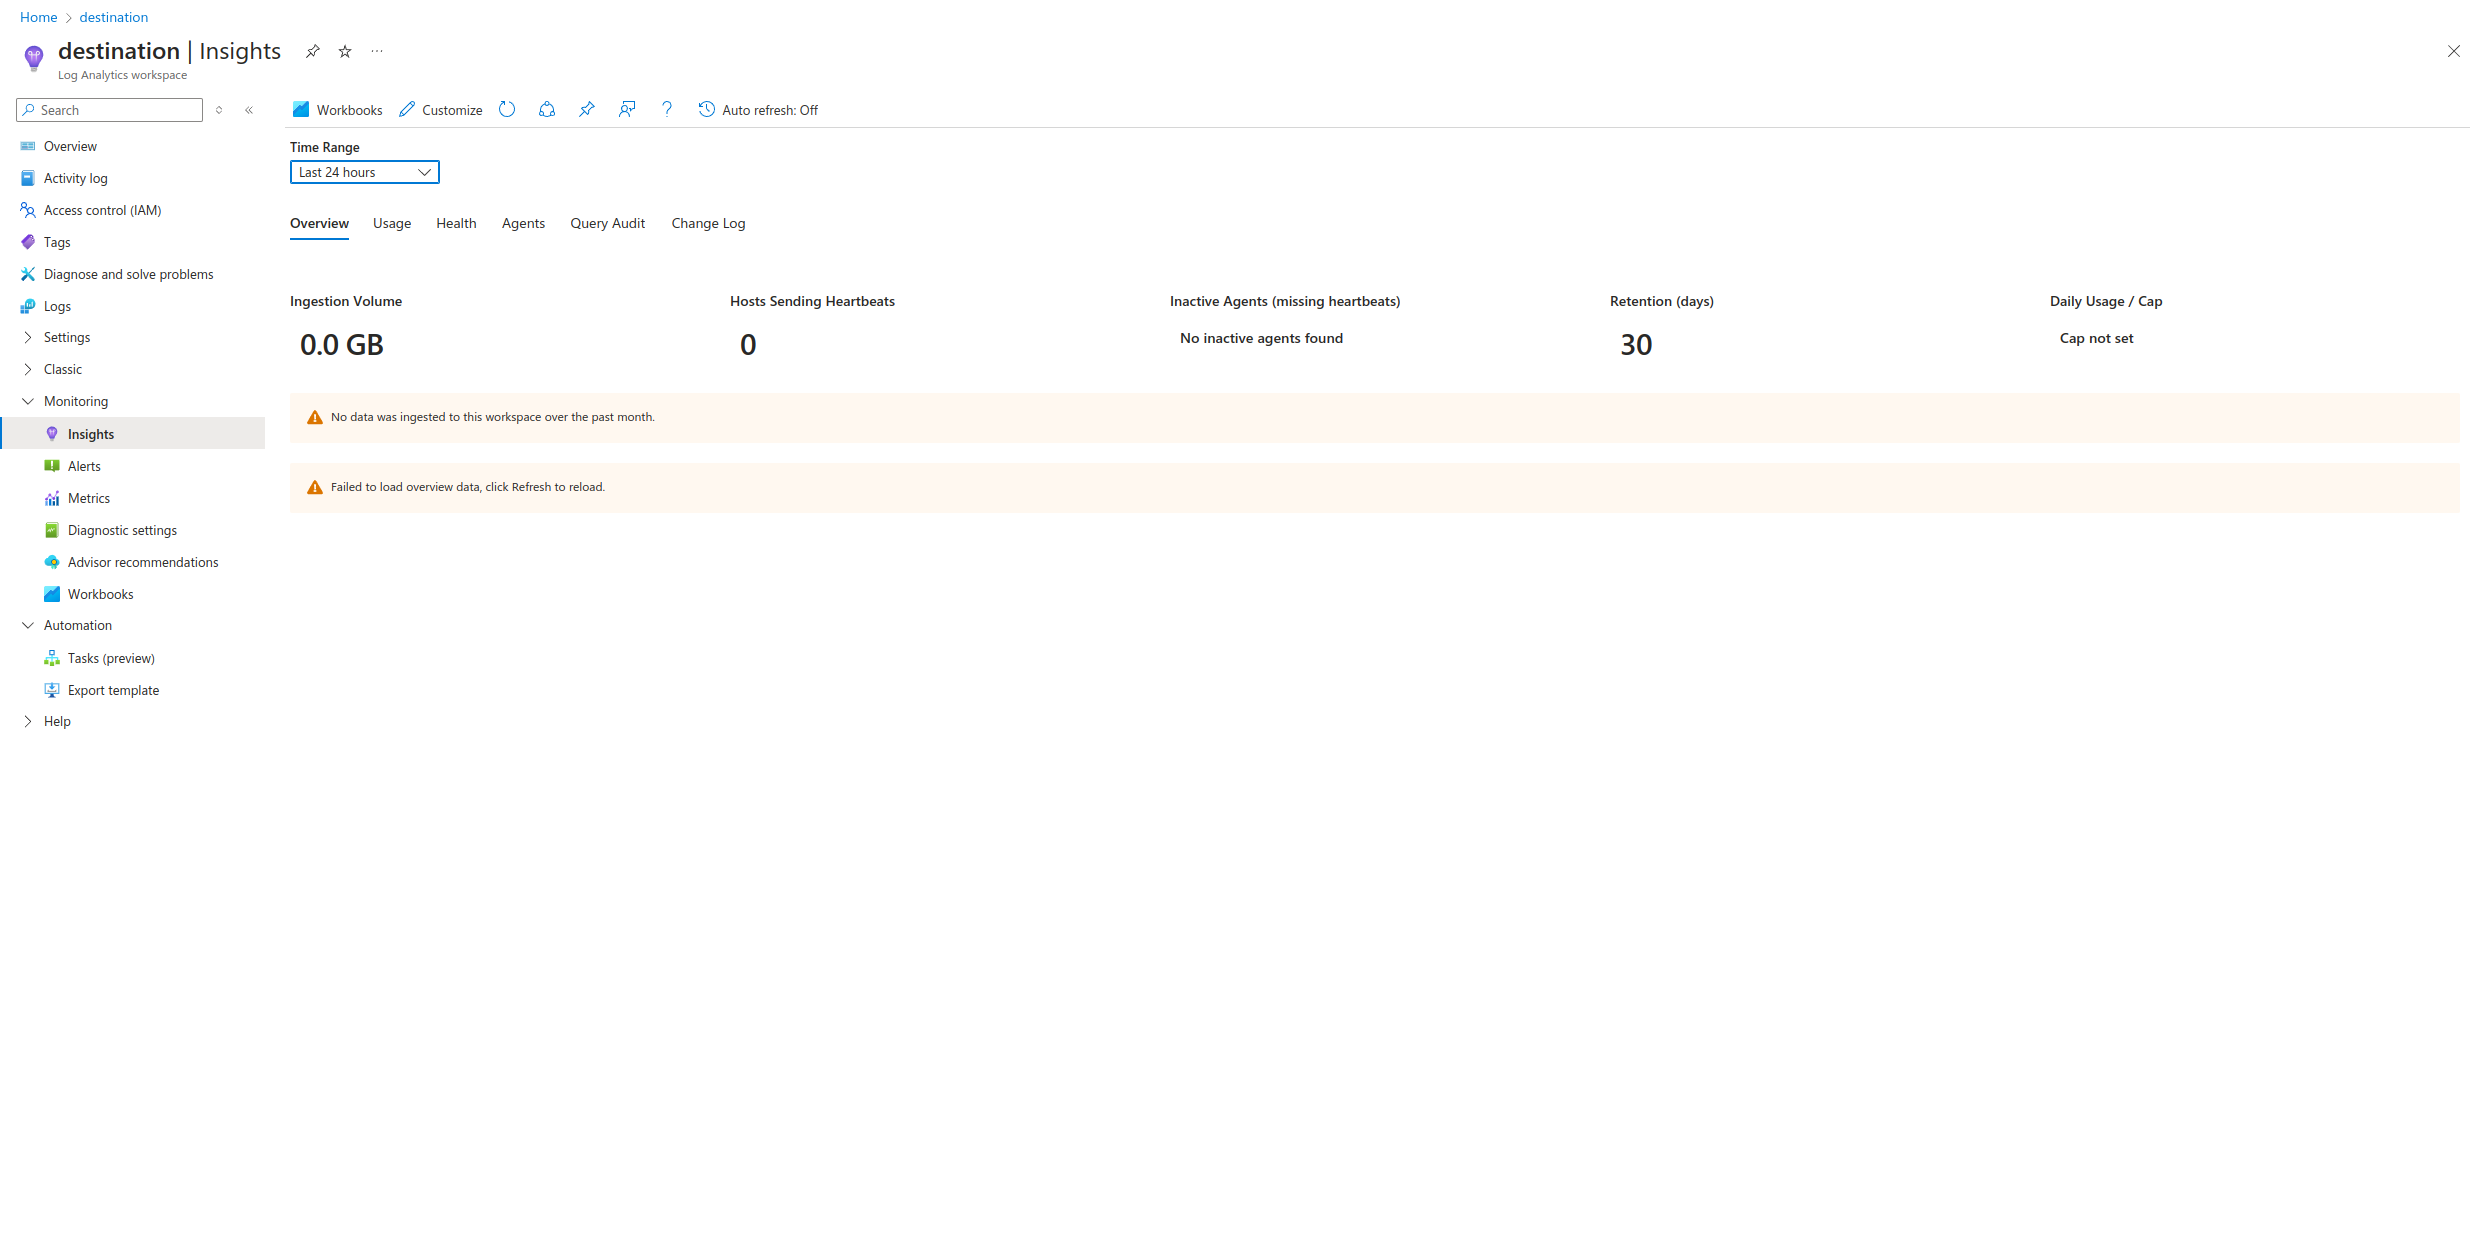Refresh the Insights data
The image size is (2490, 1251).
(x=507, y=110)
